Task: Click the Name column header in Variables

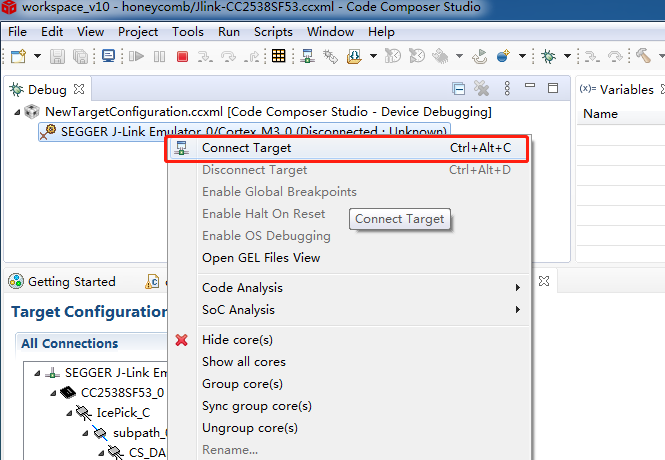Action: 600,114
